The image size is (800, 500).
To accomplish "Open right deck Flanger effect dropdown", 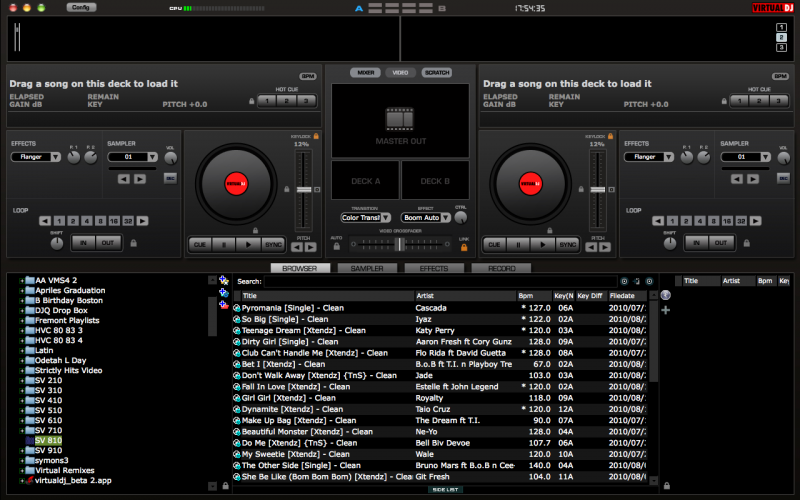I will pyautogui.click(x=668, y=157).
